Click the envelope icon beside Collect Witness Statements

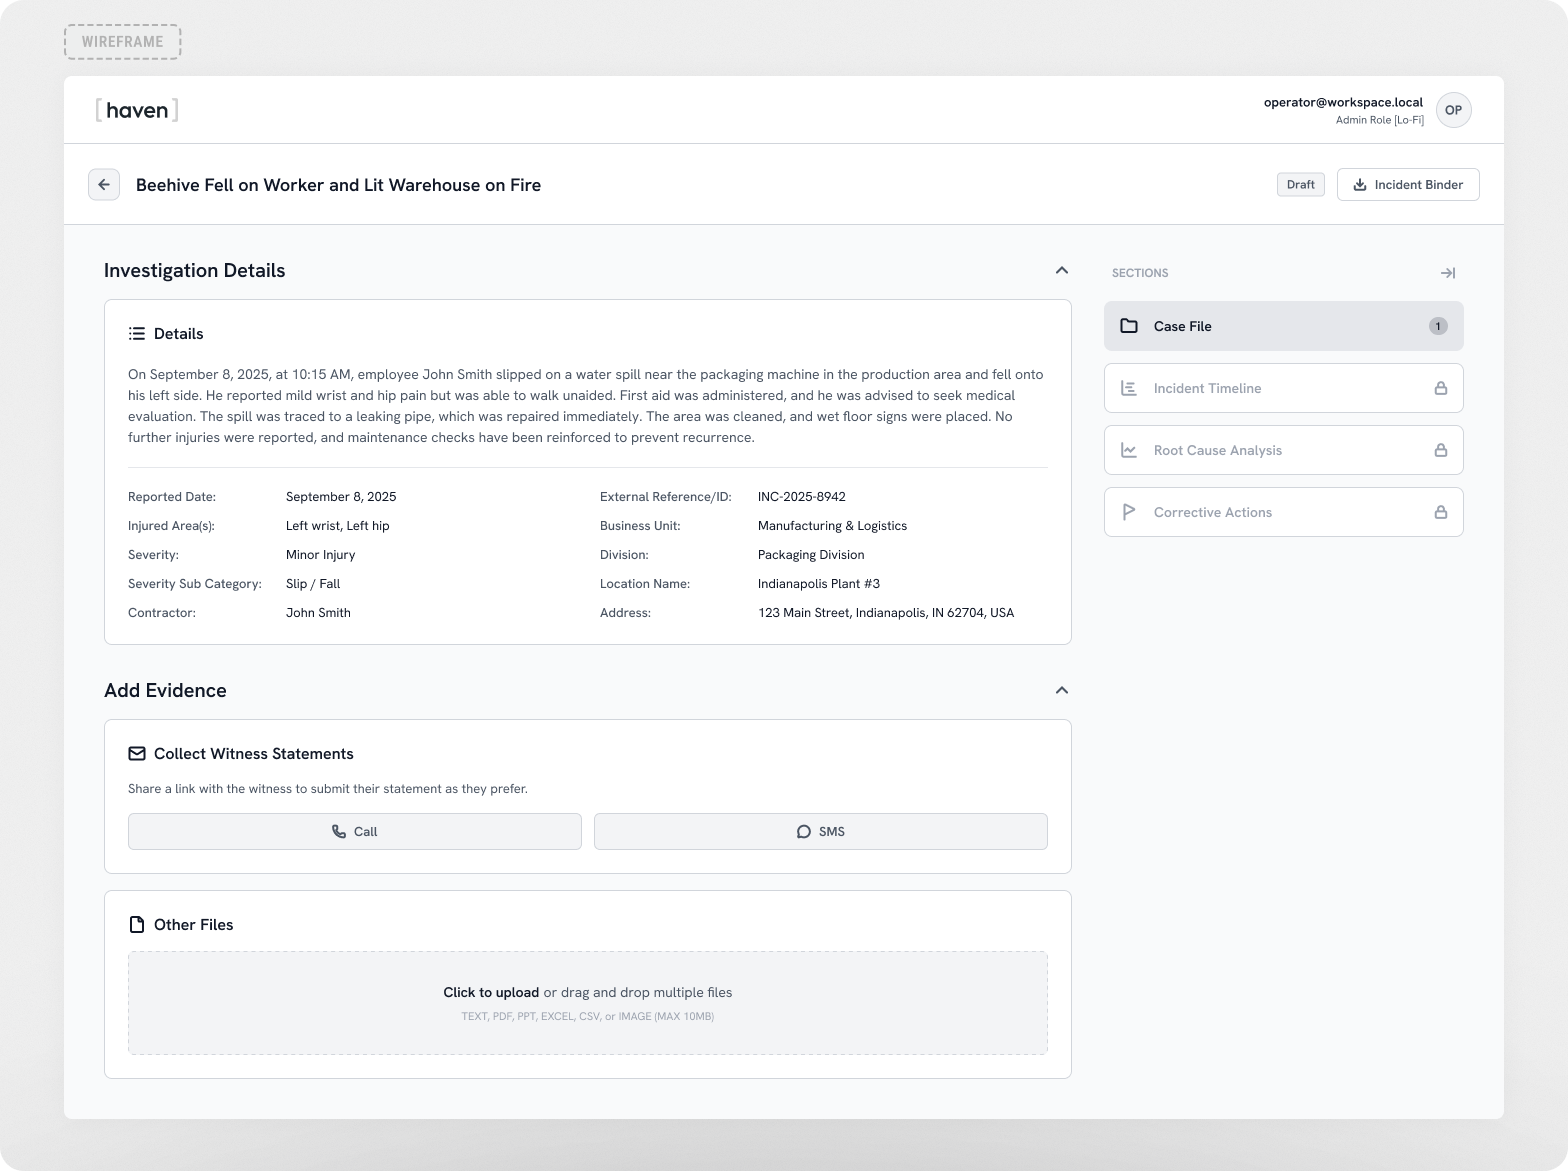tap(137, 754)
